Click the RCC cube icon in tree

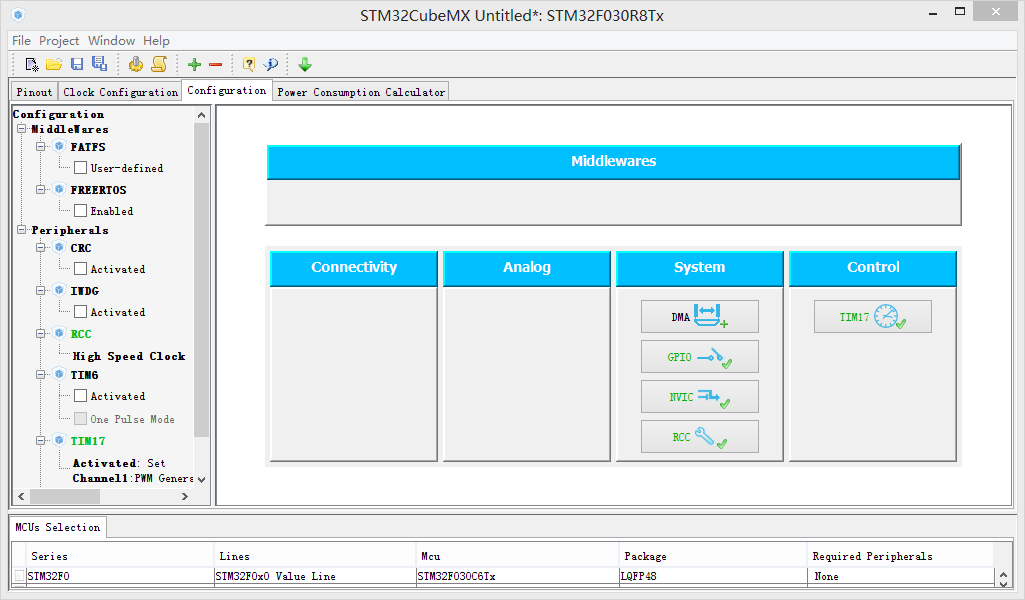pyautogui.click(x=59, y=333)
